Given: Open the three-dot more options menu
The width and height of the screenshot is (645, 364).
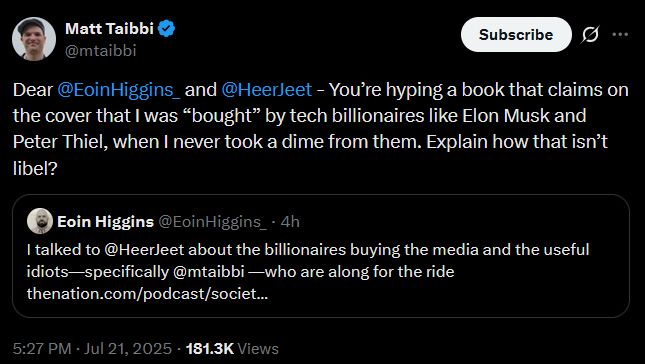Looking at the screenshot, I should coord(620,35).
